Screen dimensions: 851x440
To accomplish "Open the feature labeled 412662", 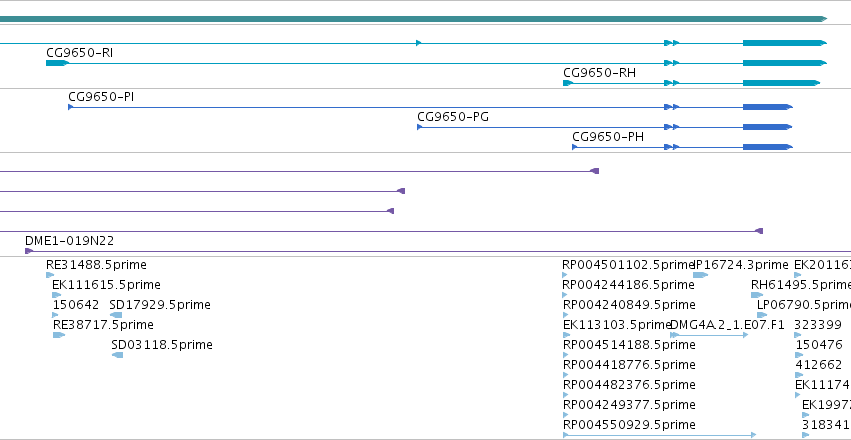I will pos(818,365).
